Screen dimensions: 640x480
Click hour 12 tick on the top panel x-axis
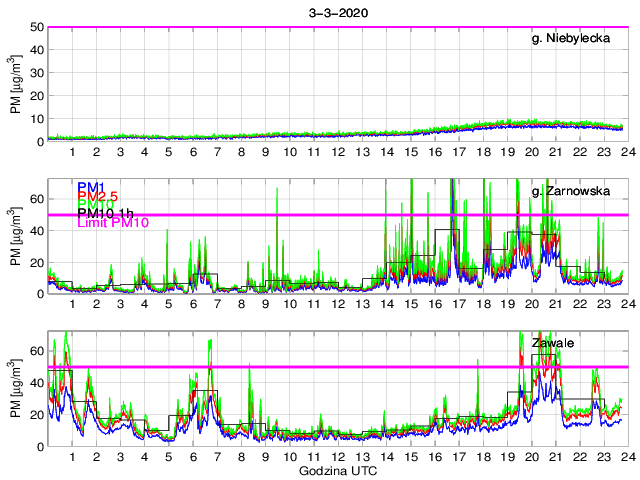point(336,152)
